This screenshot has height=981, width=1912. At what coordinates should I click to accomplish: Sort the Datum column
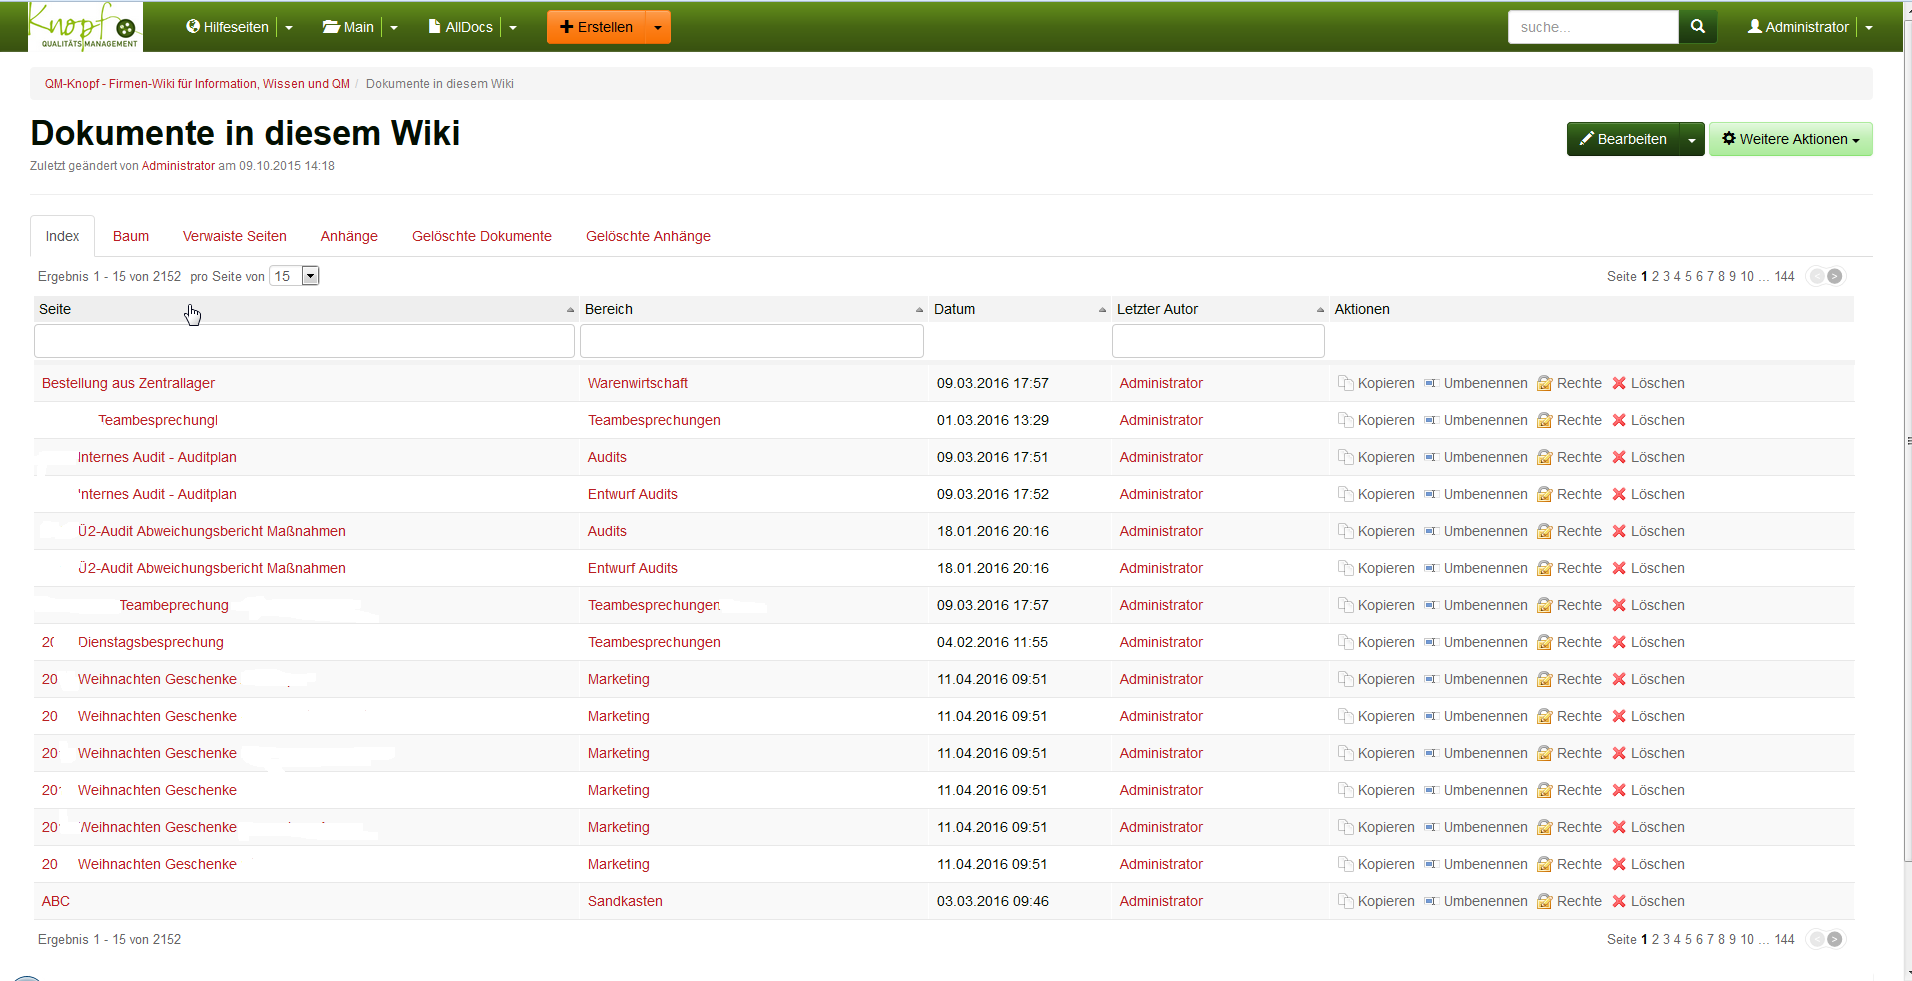(1102, 310)
